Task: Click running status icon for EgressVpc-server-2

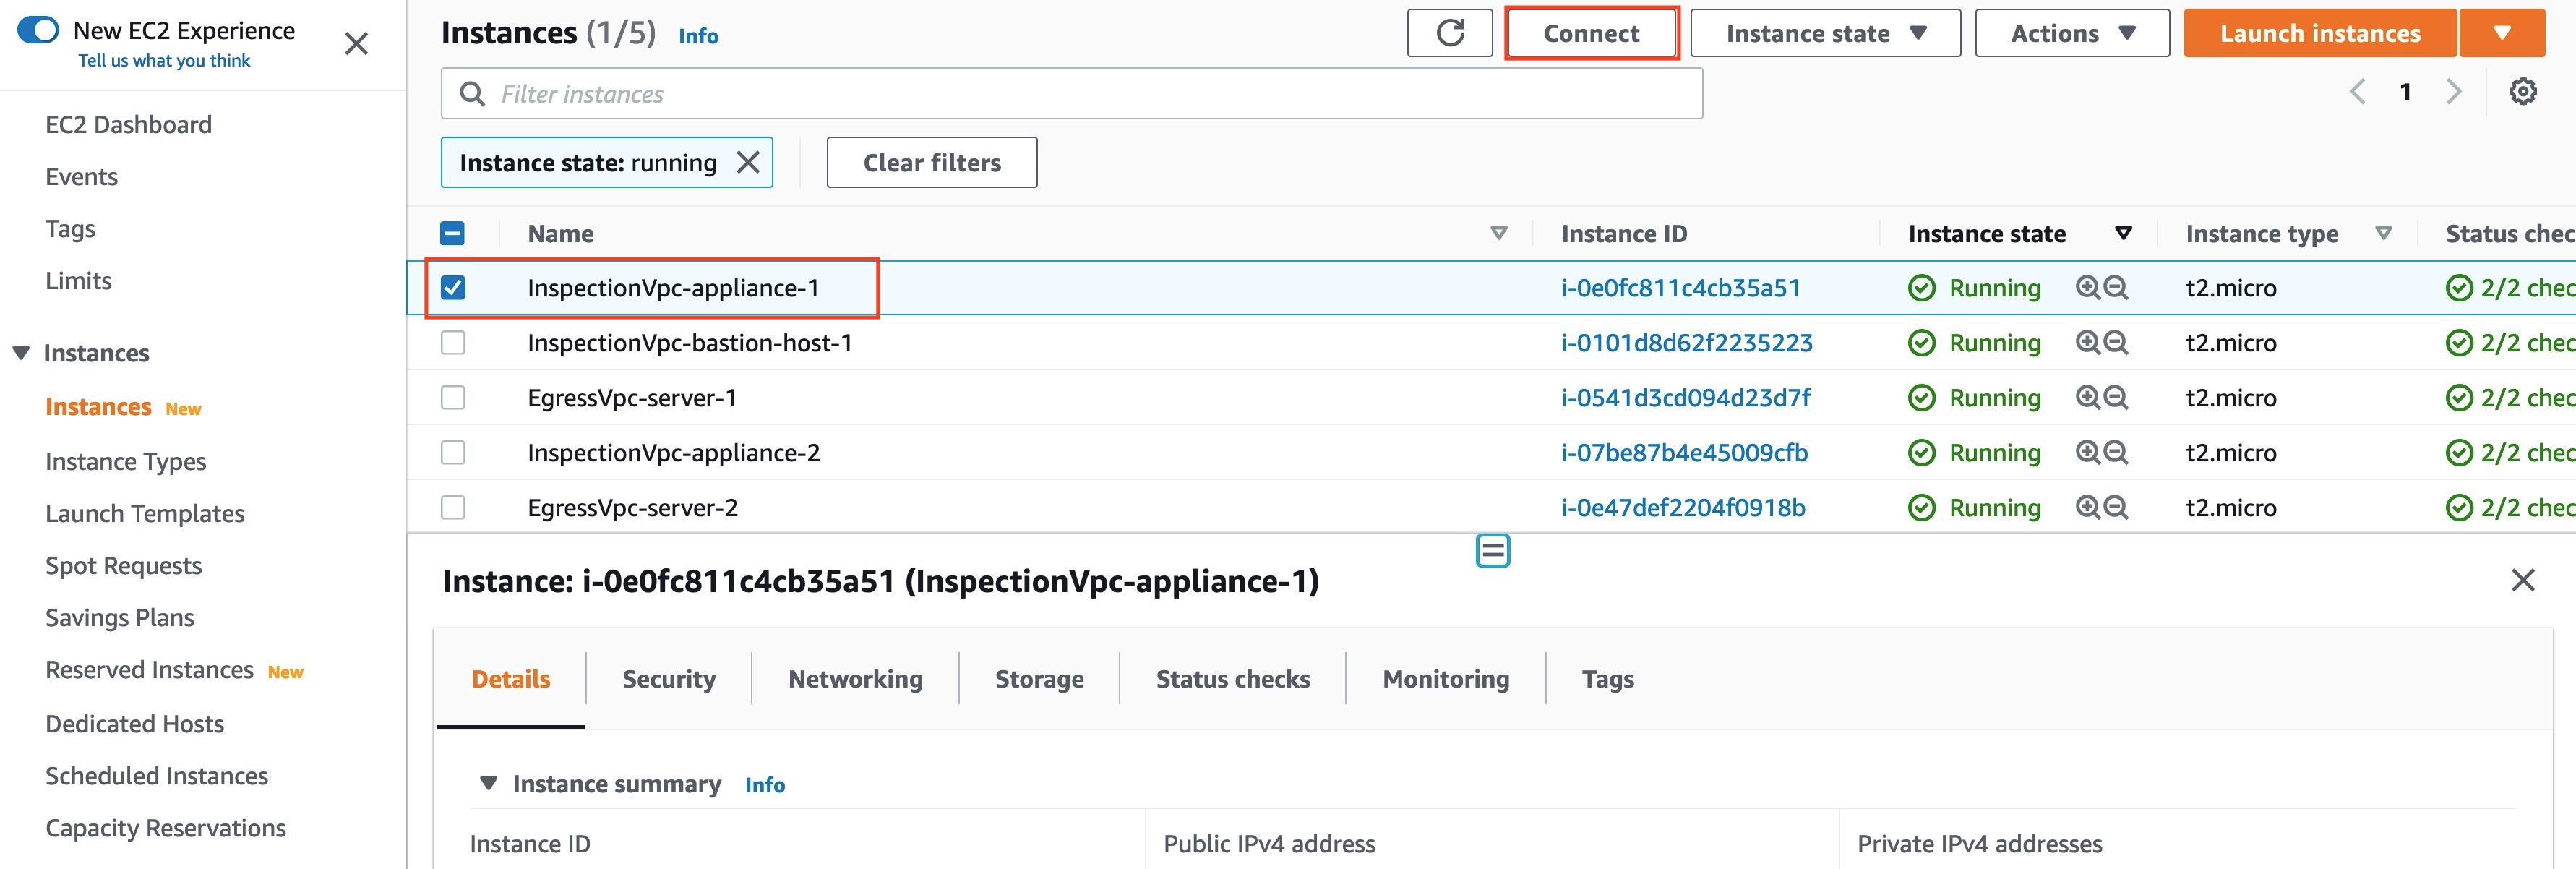Action: click(1921, 508)
